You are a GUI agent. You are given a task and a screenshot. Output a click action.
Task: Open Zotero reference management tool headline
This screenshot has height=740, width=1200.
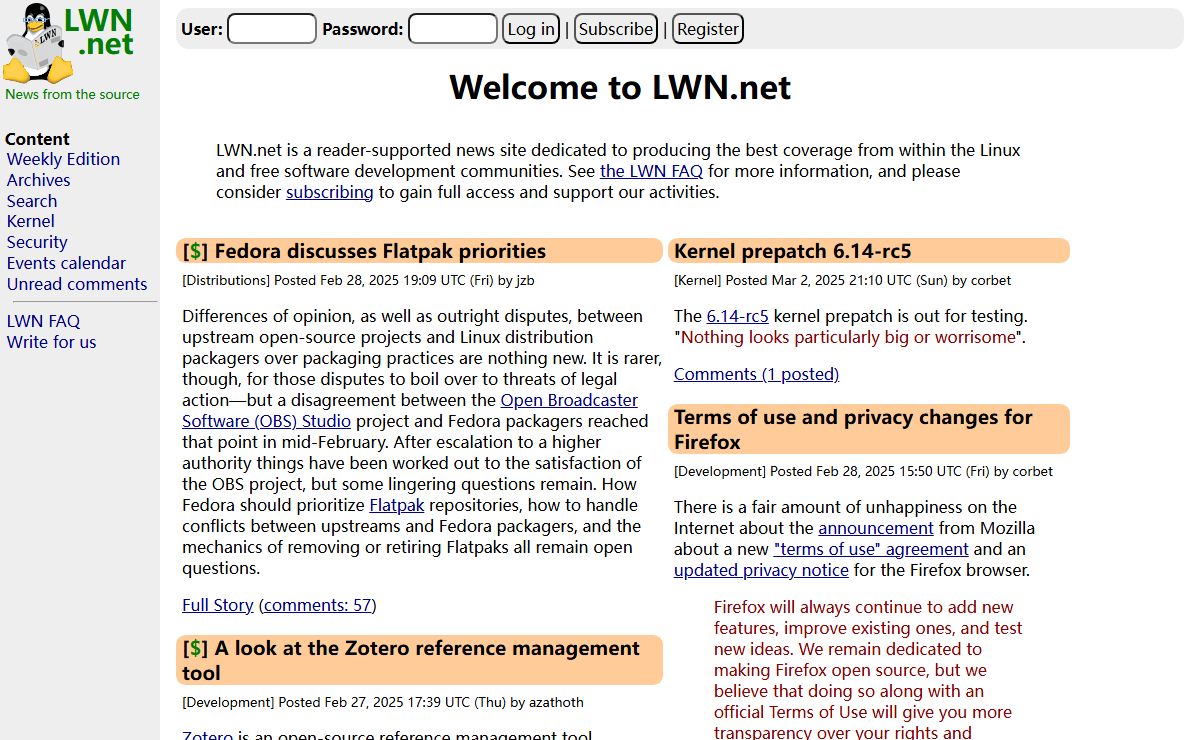click(x=411, y=660)
